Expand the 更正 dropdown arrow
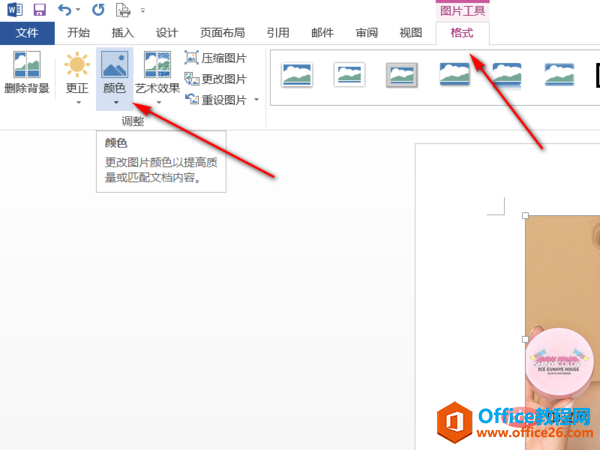The image size is (600, 450). (78, 103)
